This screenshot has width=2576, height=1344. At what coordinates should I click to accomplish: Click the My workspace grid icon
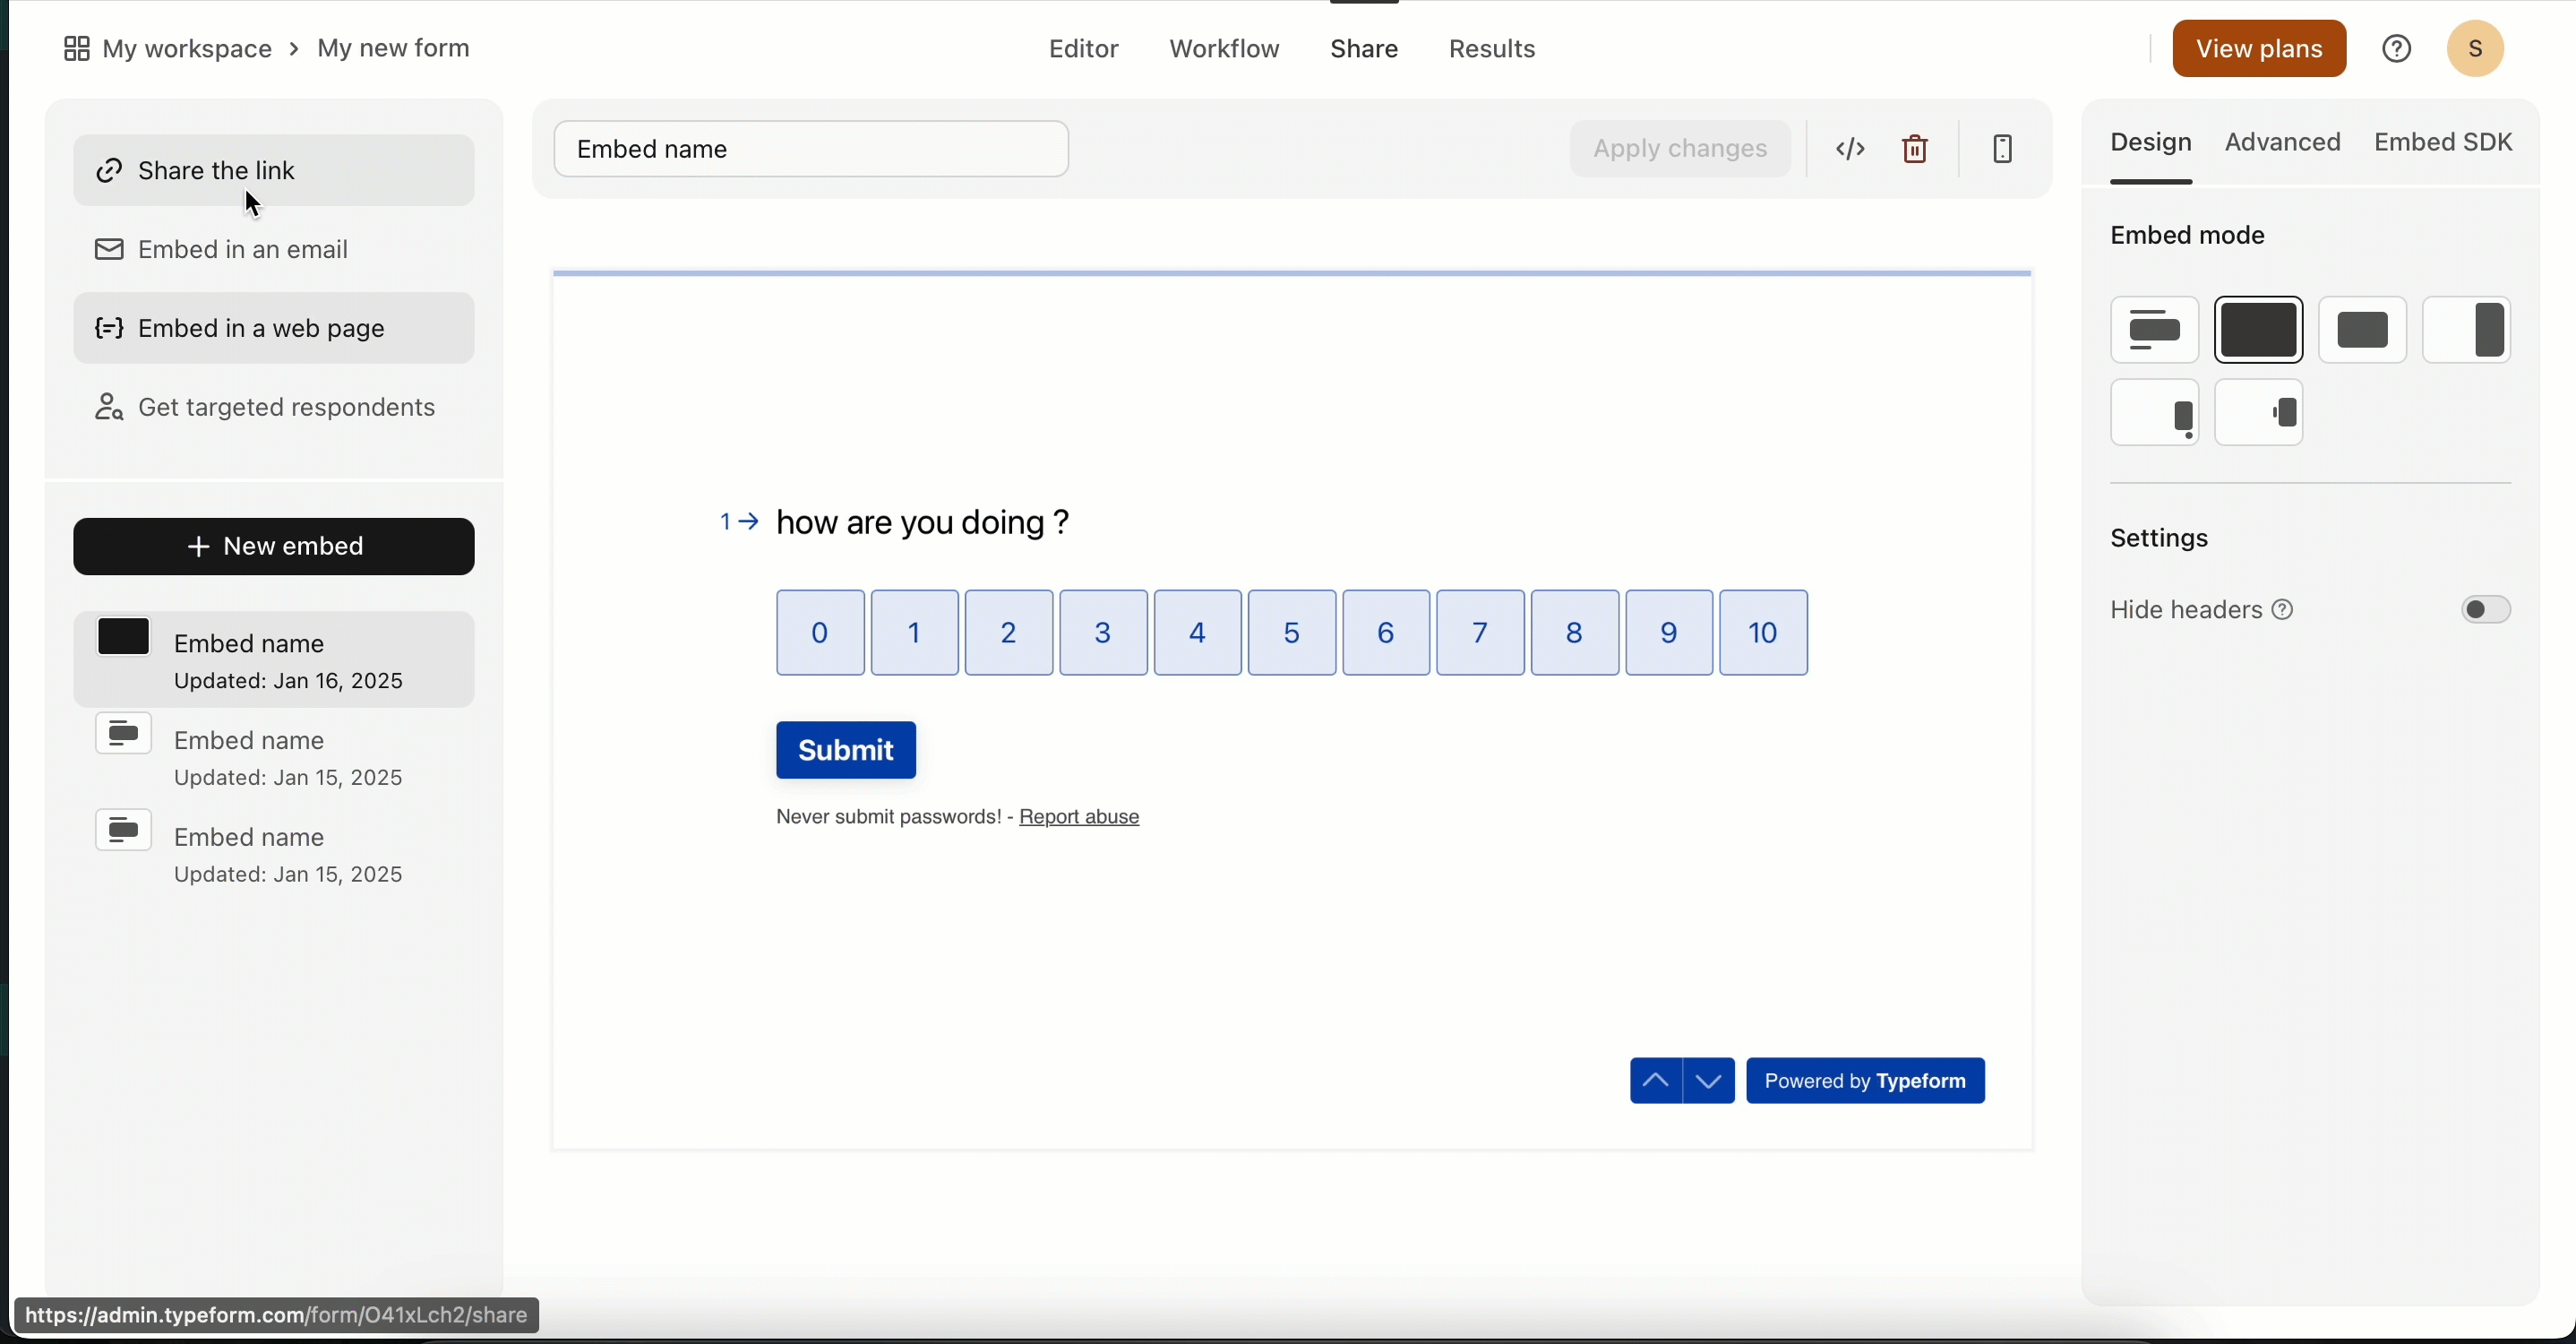pyautogui.click(x=76, y=48)
